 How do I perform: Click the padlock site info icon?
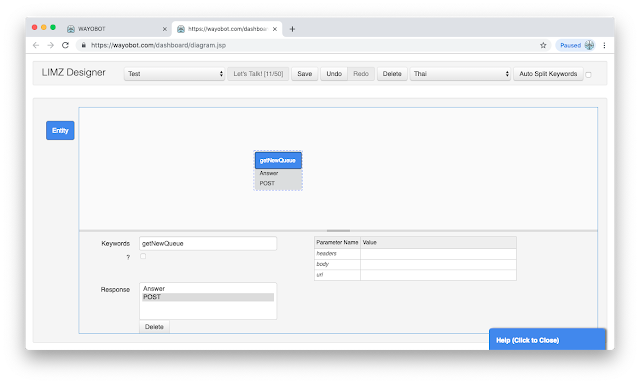point(84,45)
